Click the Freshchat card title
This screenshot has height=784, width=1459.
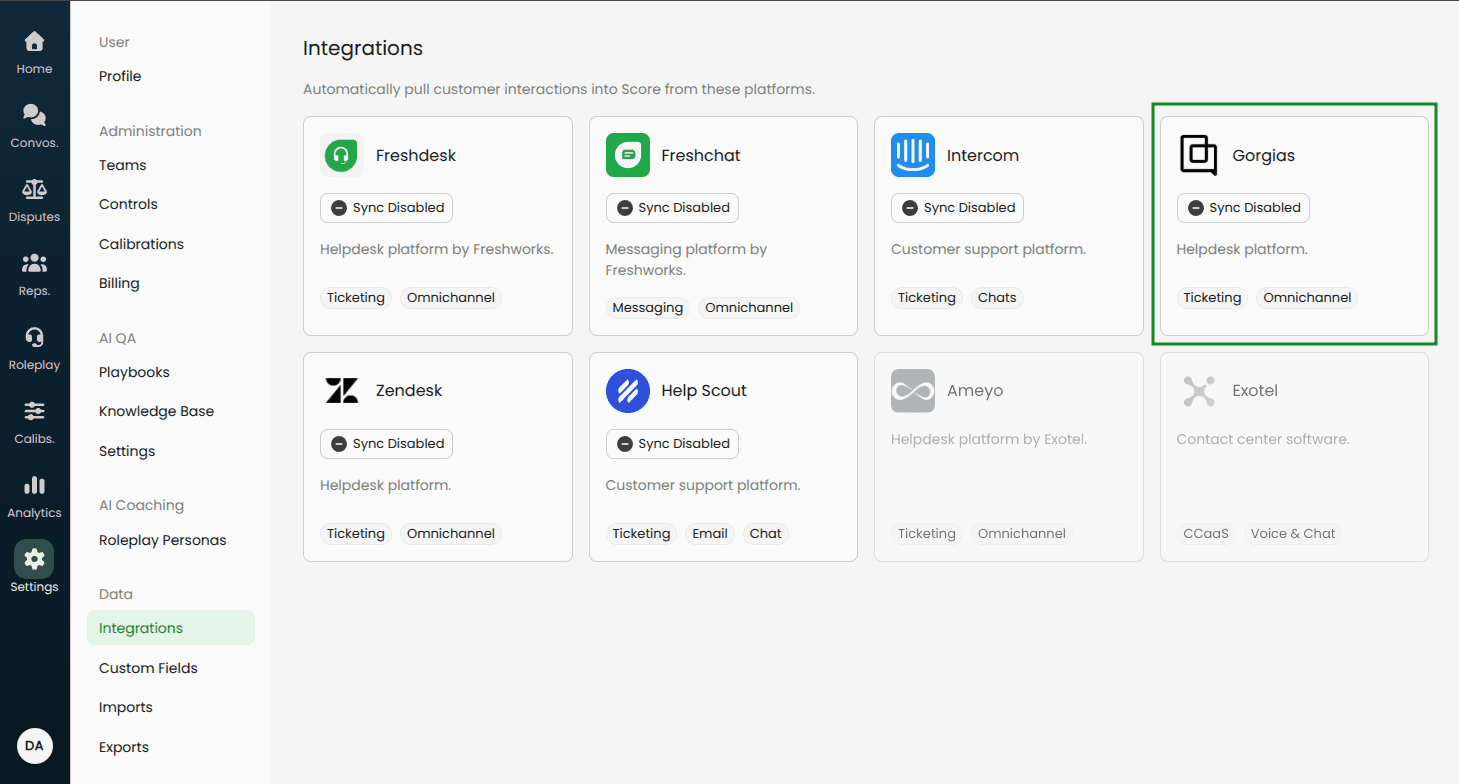[701, 155]
